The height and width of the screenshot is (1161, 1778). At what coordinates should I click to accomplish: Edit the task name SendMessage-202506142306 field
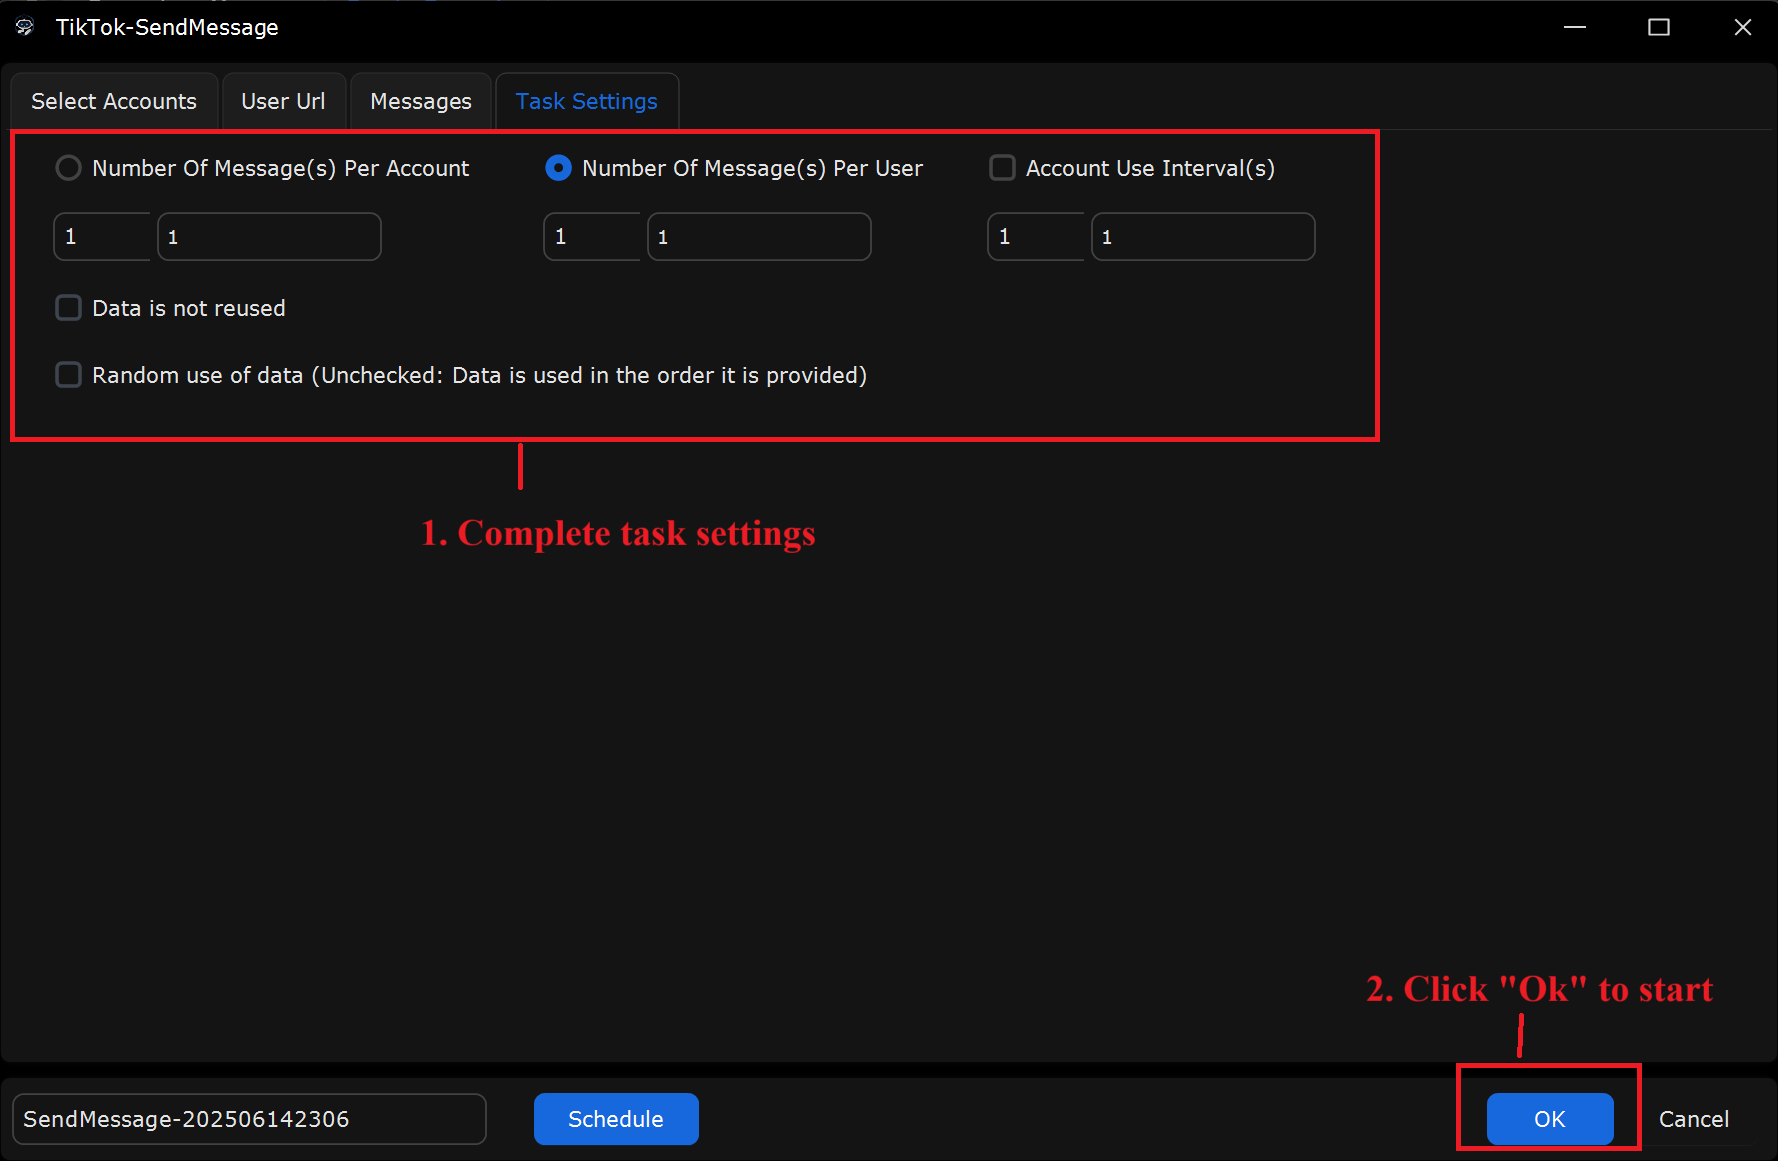[249, 1119]
